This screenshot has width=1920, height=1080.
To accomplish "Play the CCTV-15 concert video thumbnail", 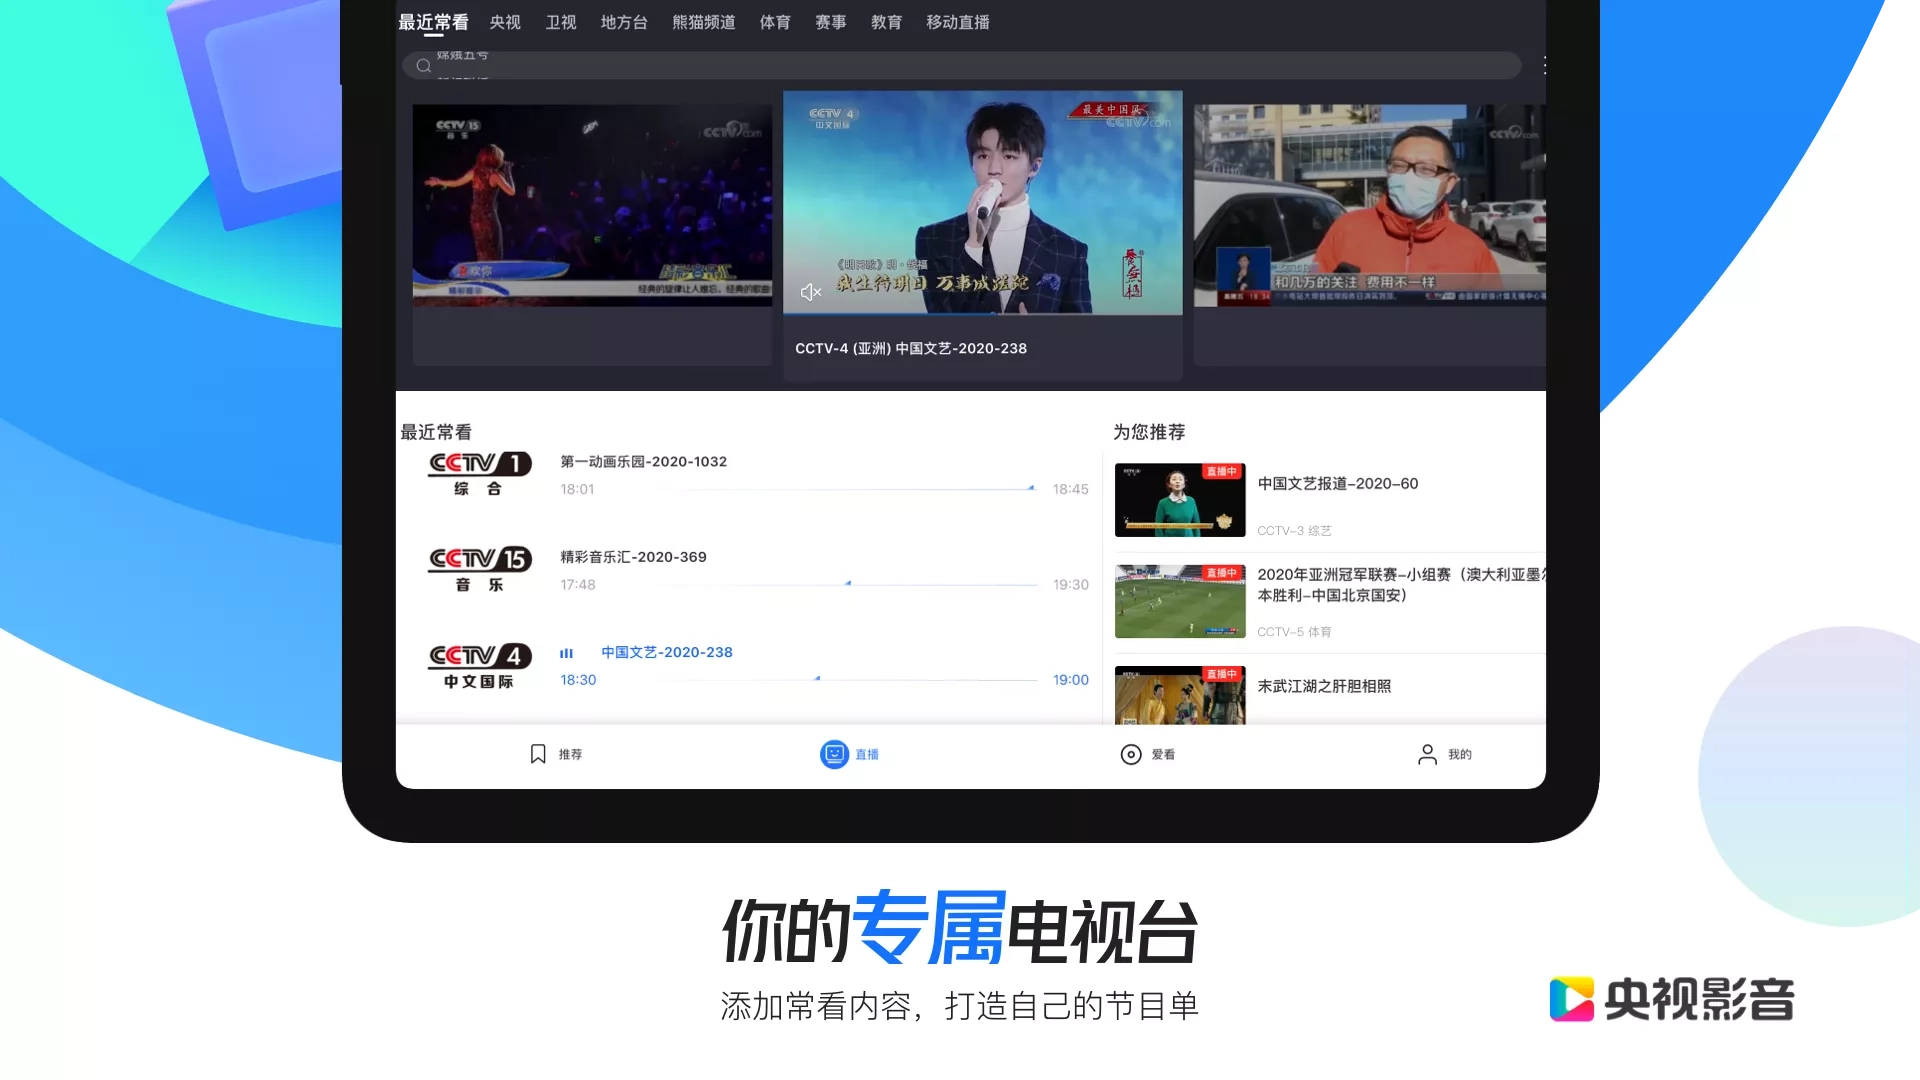I will tap(592, 205).
